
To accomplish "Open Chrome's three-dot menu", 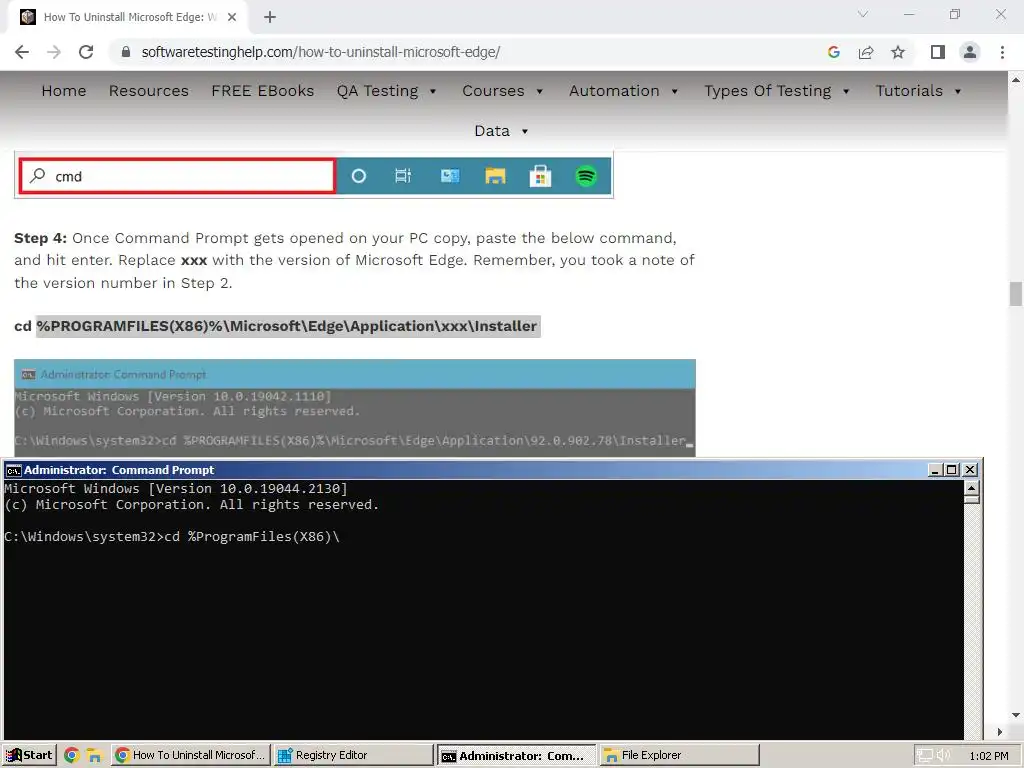I will 1002,52.
